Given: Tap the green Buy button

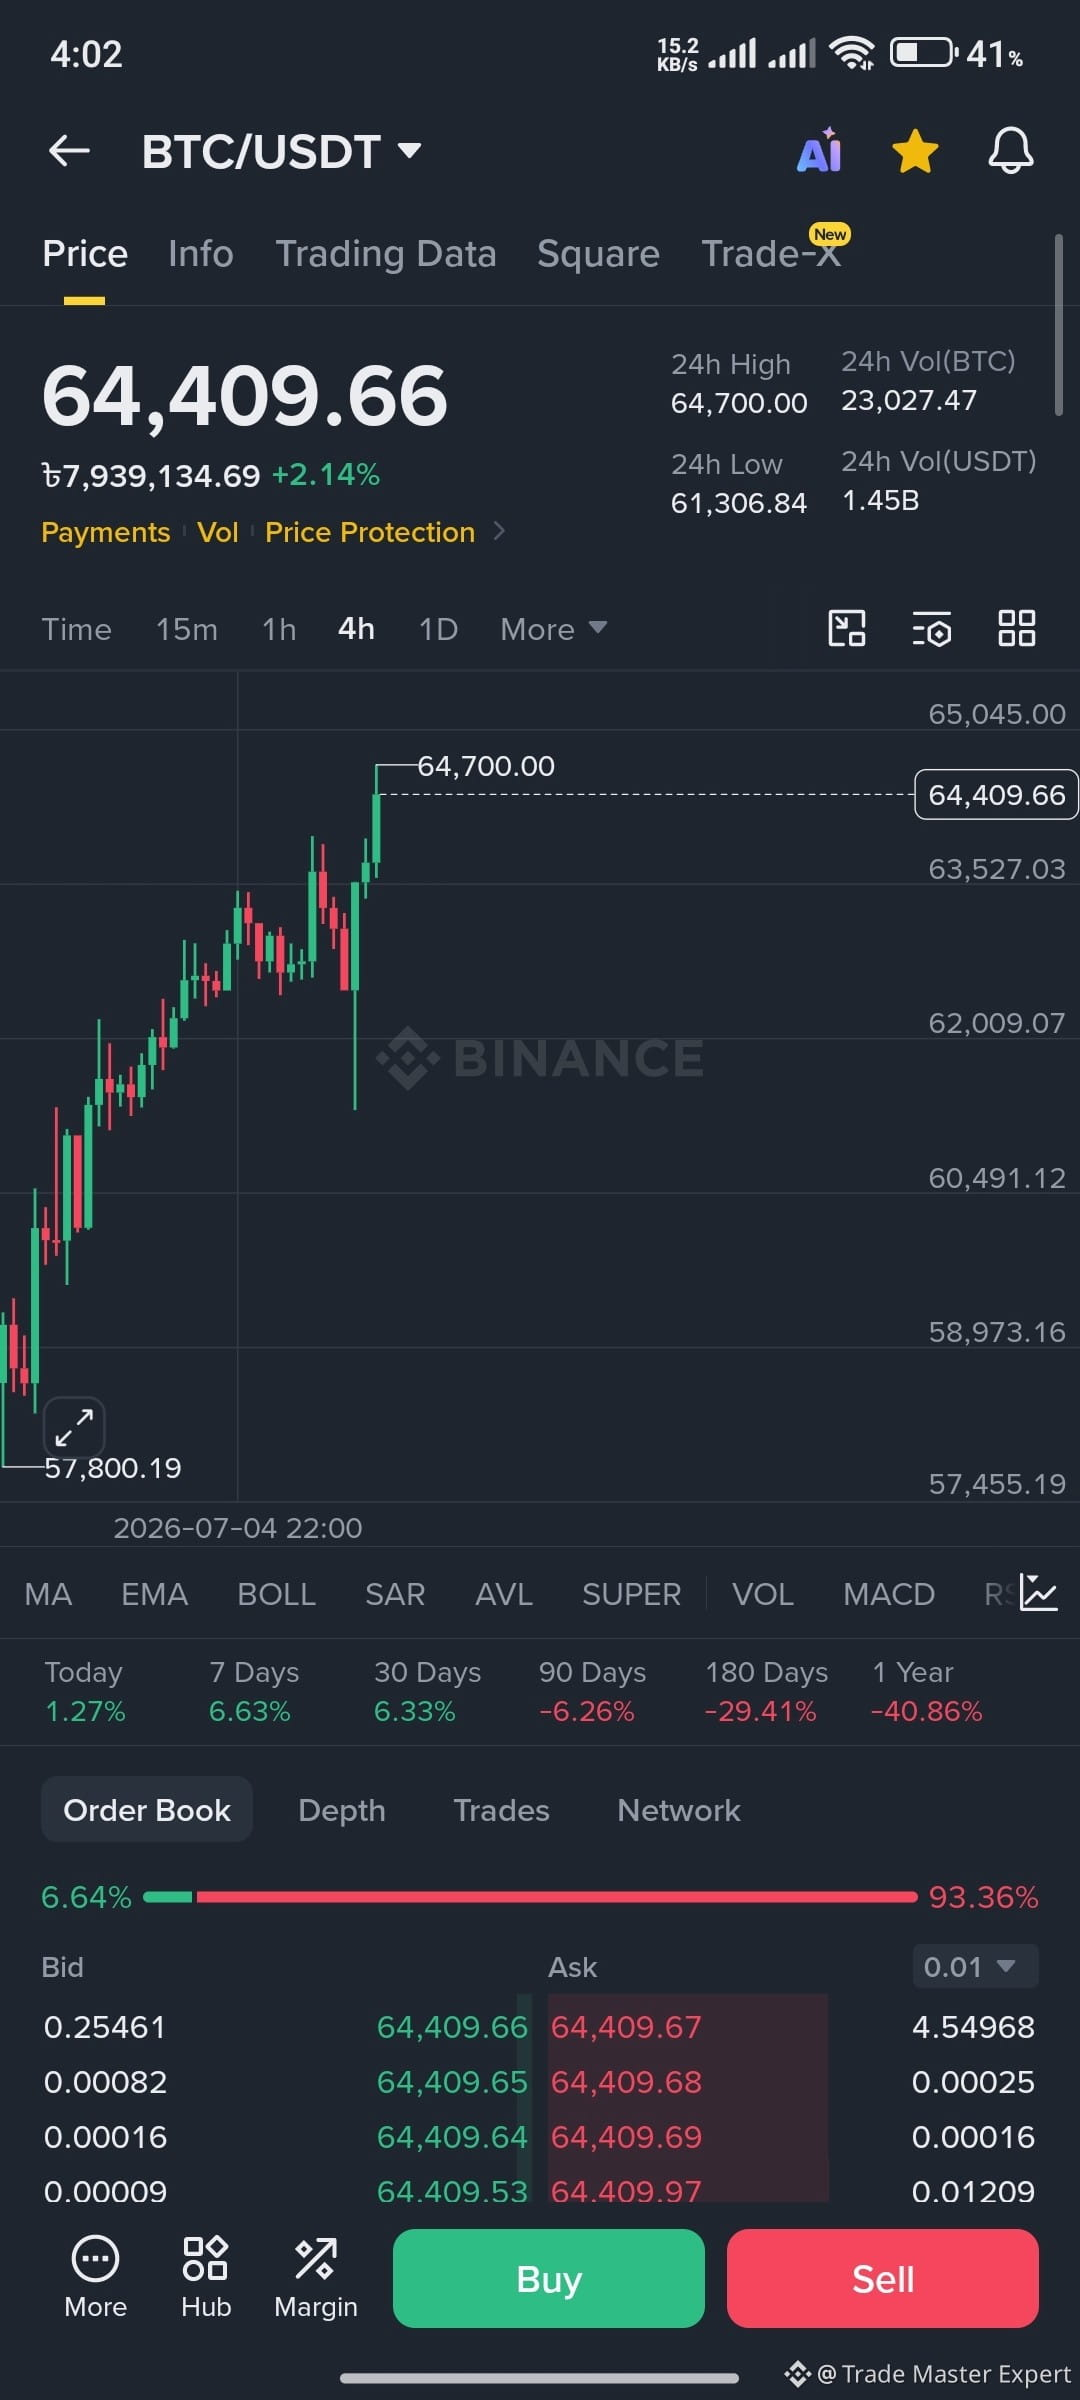Looking at the screenshot, I should pos(548,2279).
